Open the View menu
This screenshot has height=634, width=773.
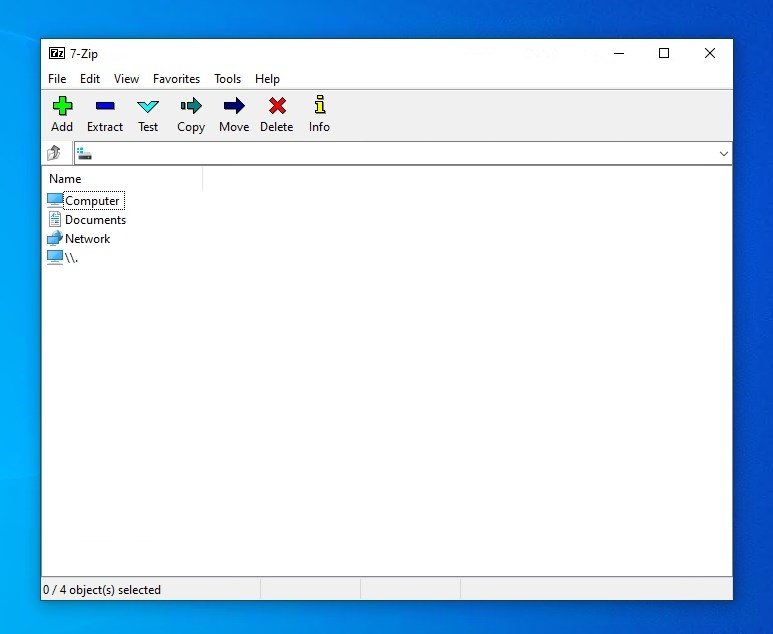point(126,79)
